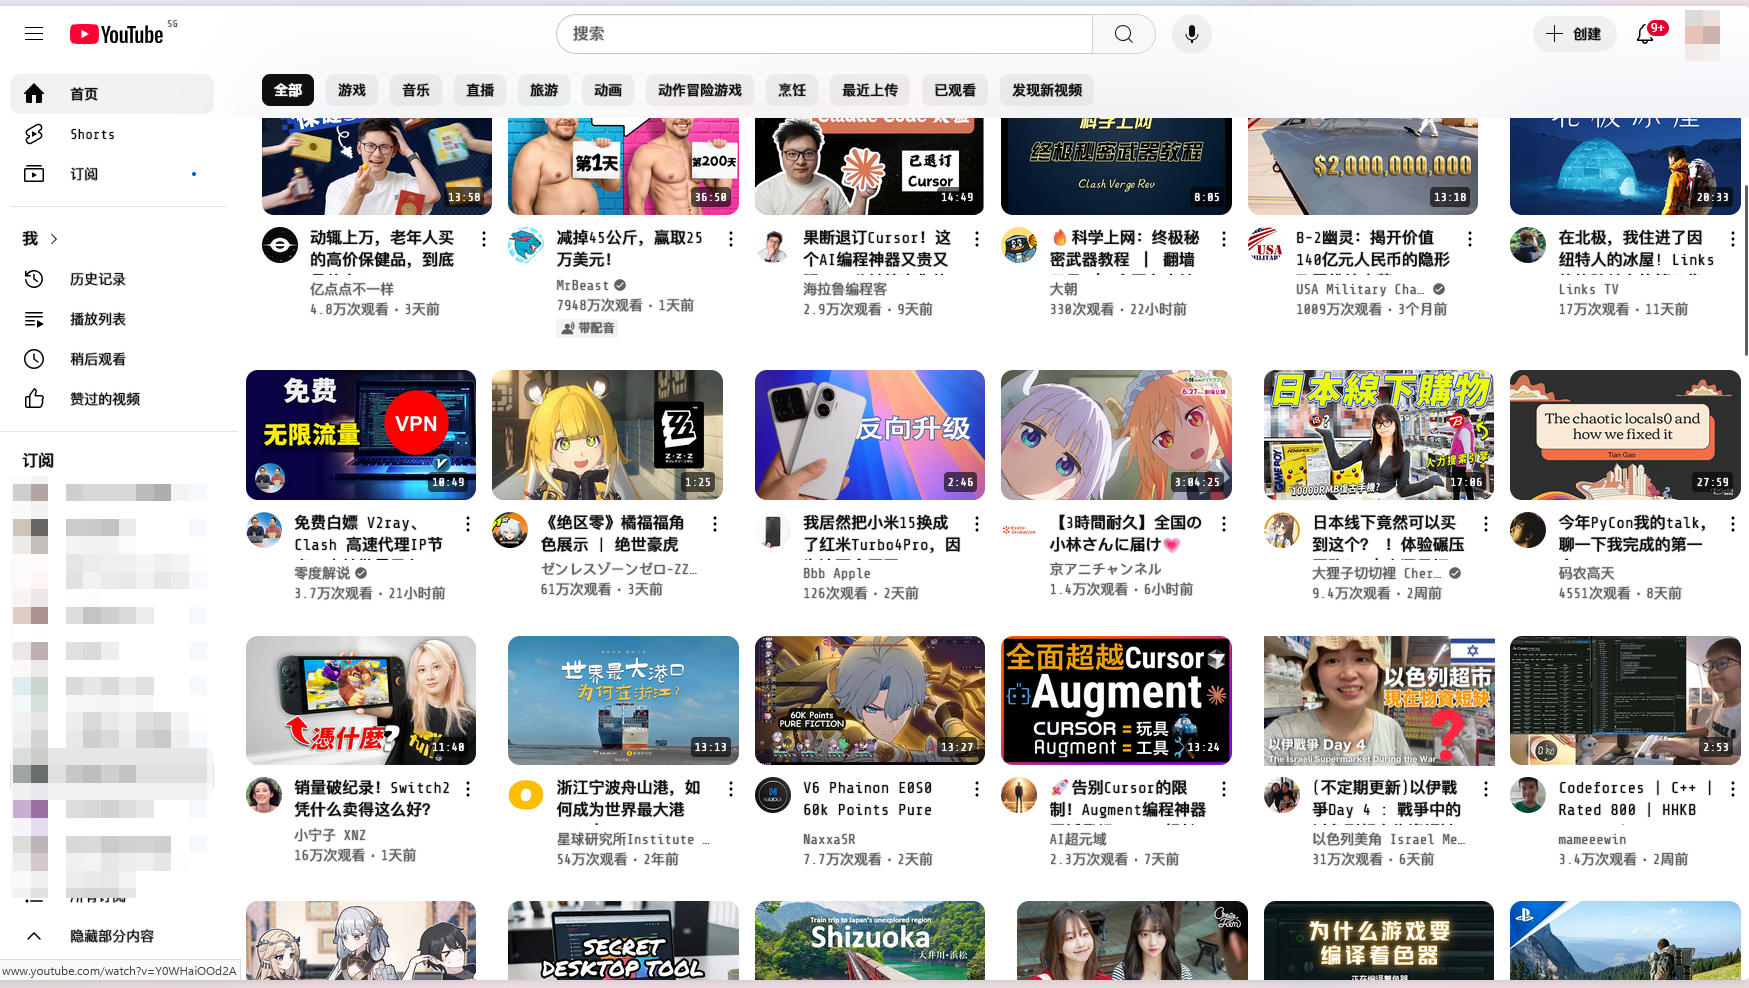Select the 已观看 filter chip
Viewport: 1749px width, 988px height.
(955, 90)
